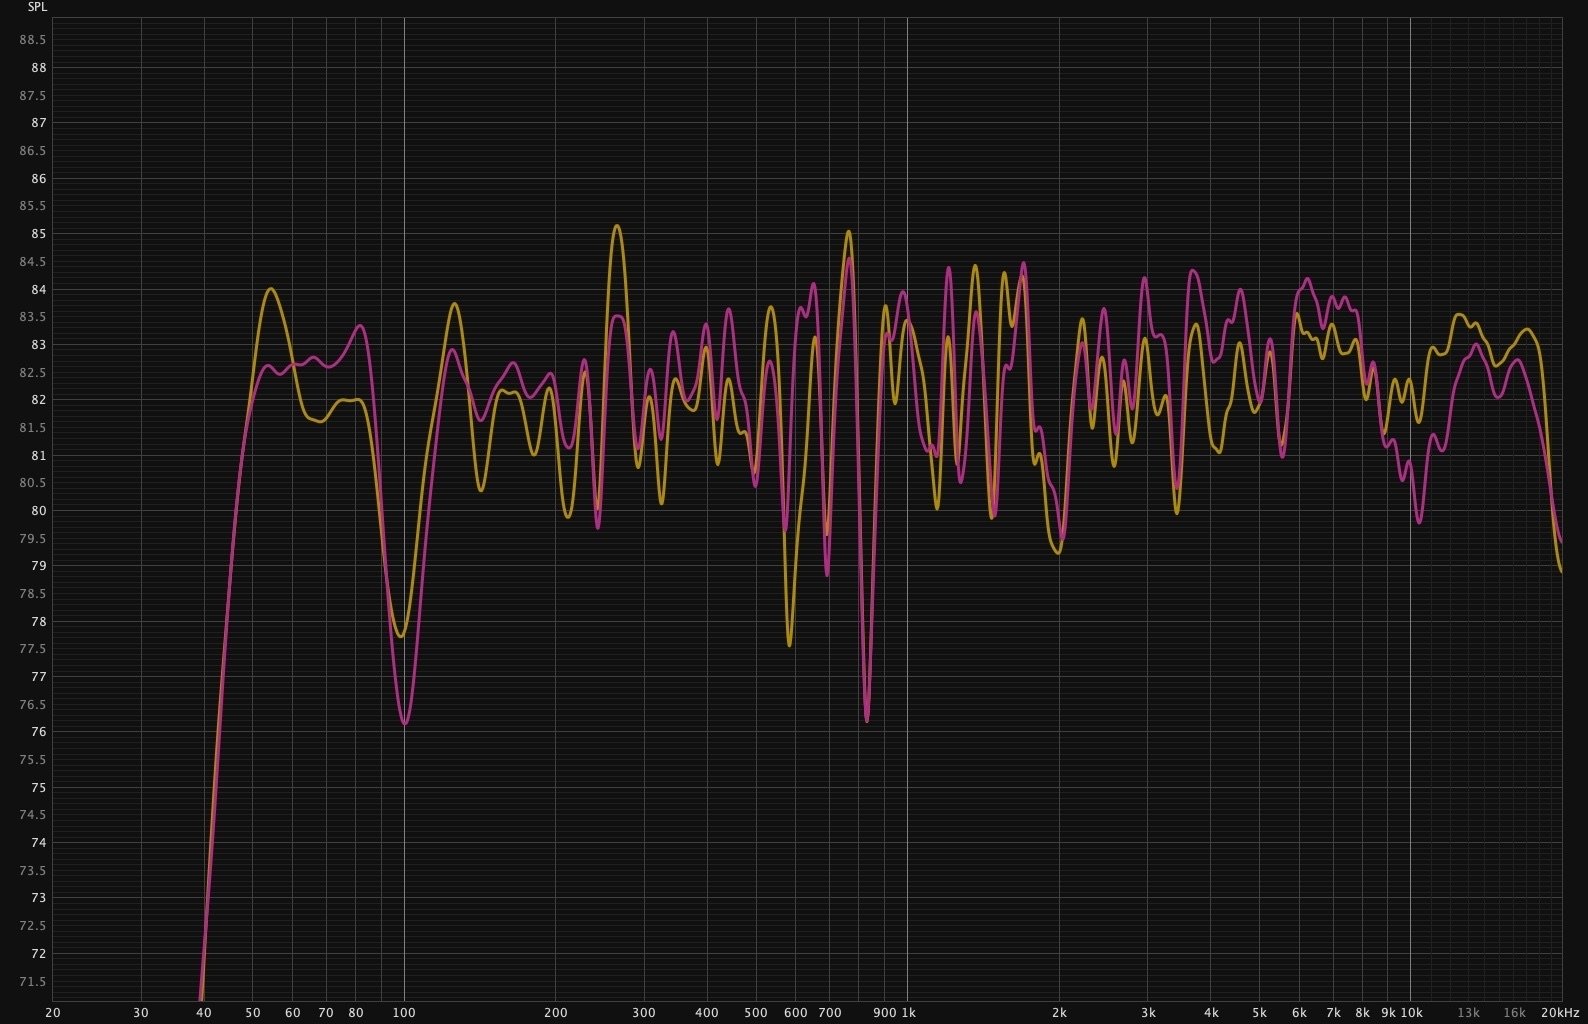The image size is (1588, 1024).
Task: Select the 76.5 level label
Action: [x=33, y=705]
